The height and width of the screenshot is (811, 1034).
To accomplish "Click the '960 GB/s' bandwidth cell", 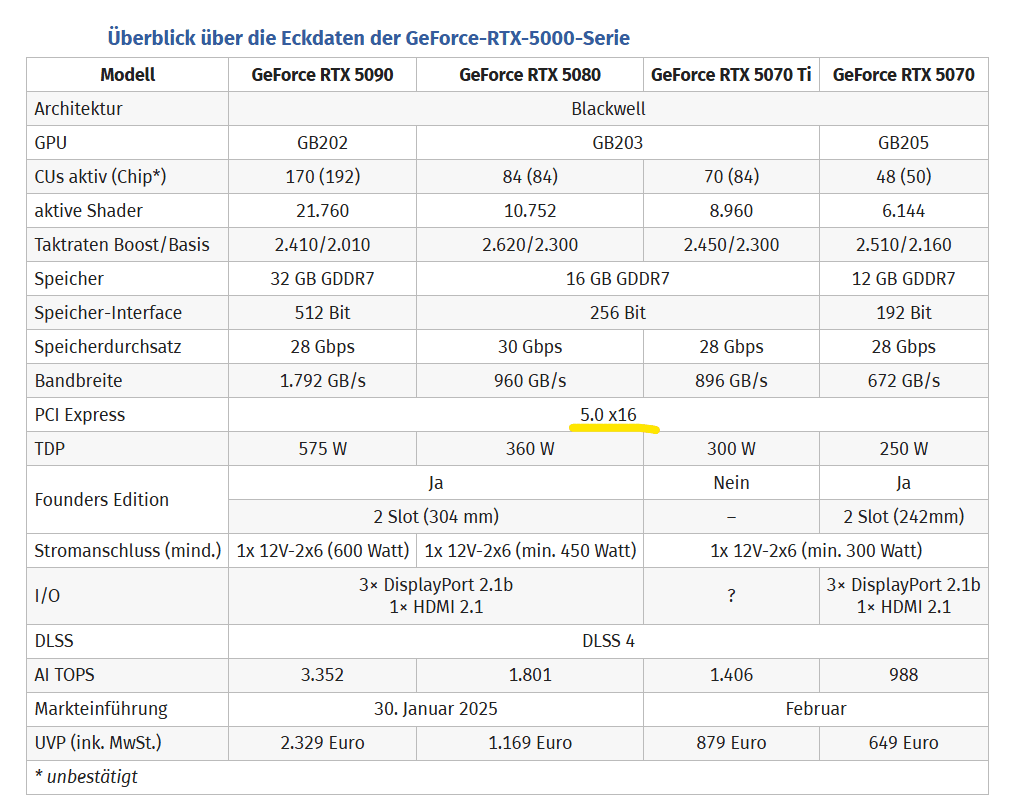I will coord(530,380).
